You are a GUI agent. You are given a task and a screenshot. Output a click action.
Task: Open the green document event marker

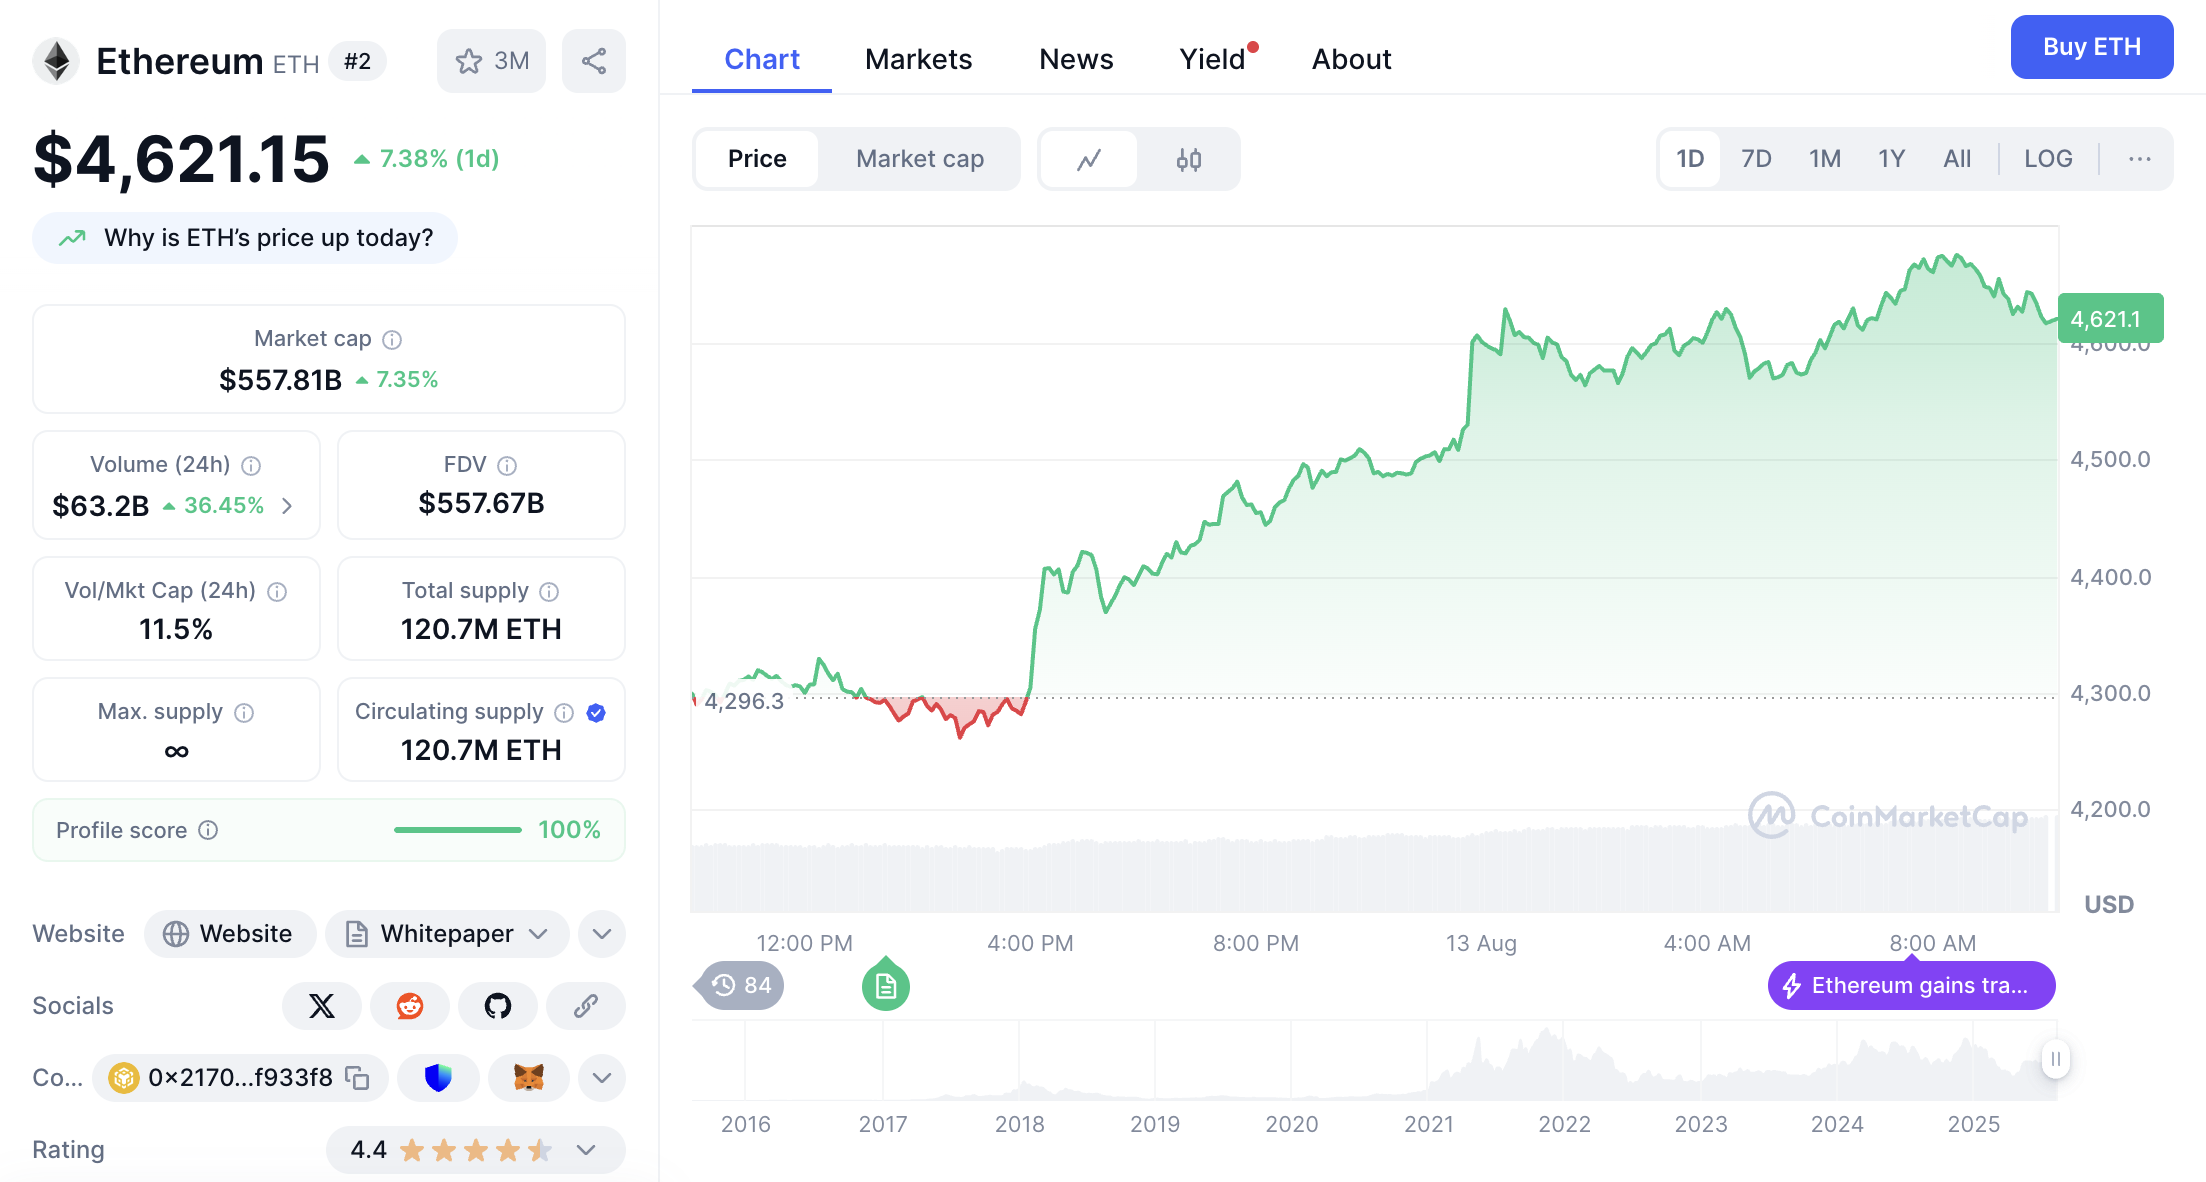[886, 986]
